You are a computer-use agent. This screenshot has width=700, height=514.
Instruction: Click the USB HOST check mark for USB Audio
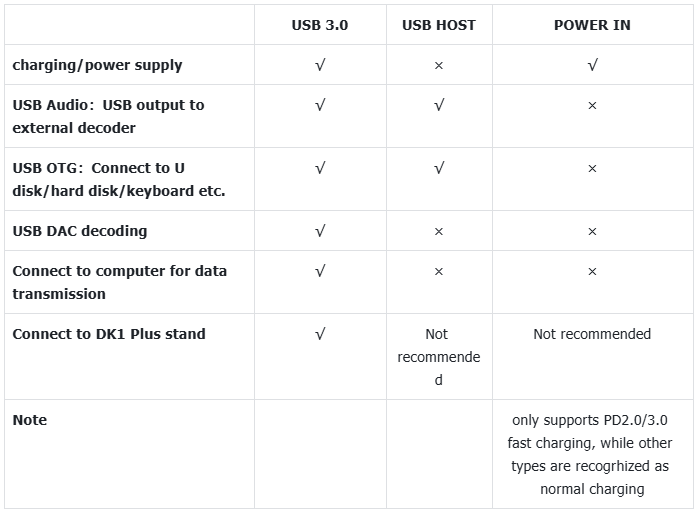click(x=439, y=105)
